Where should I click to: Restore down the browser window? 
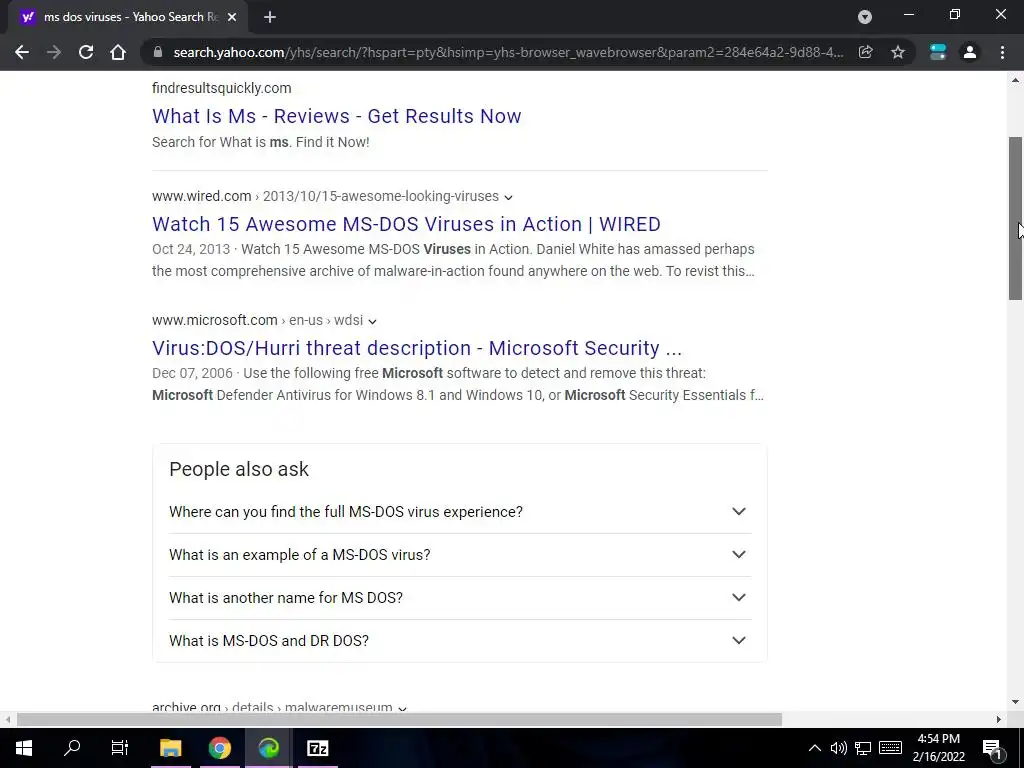point(955,14)
